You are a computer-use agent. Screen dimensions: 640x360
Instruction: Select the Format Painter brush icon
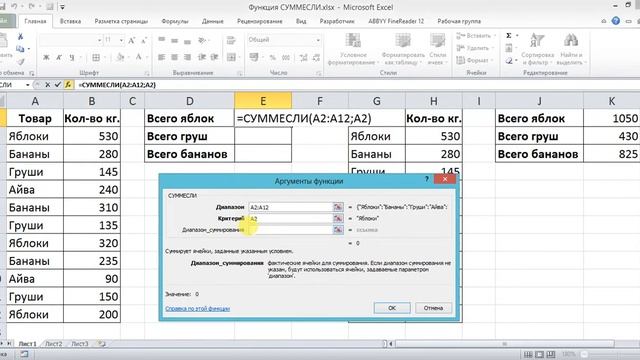(x=20, y=61)
